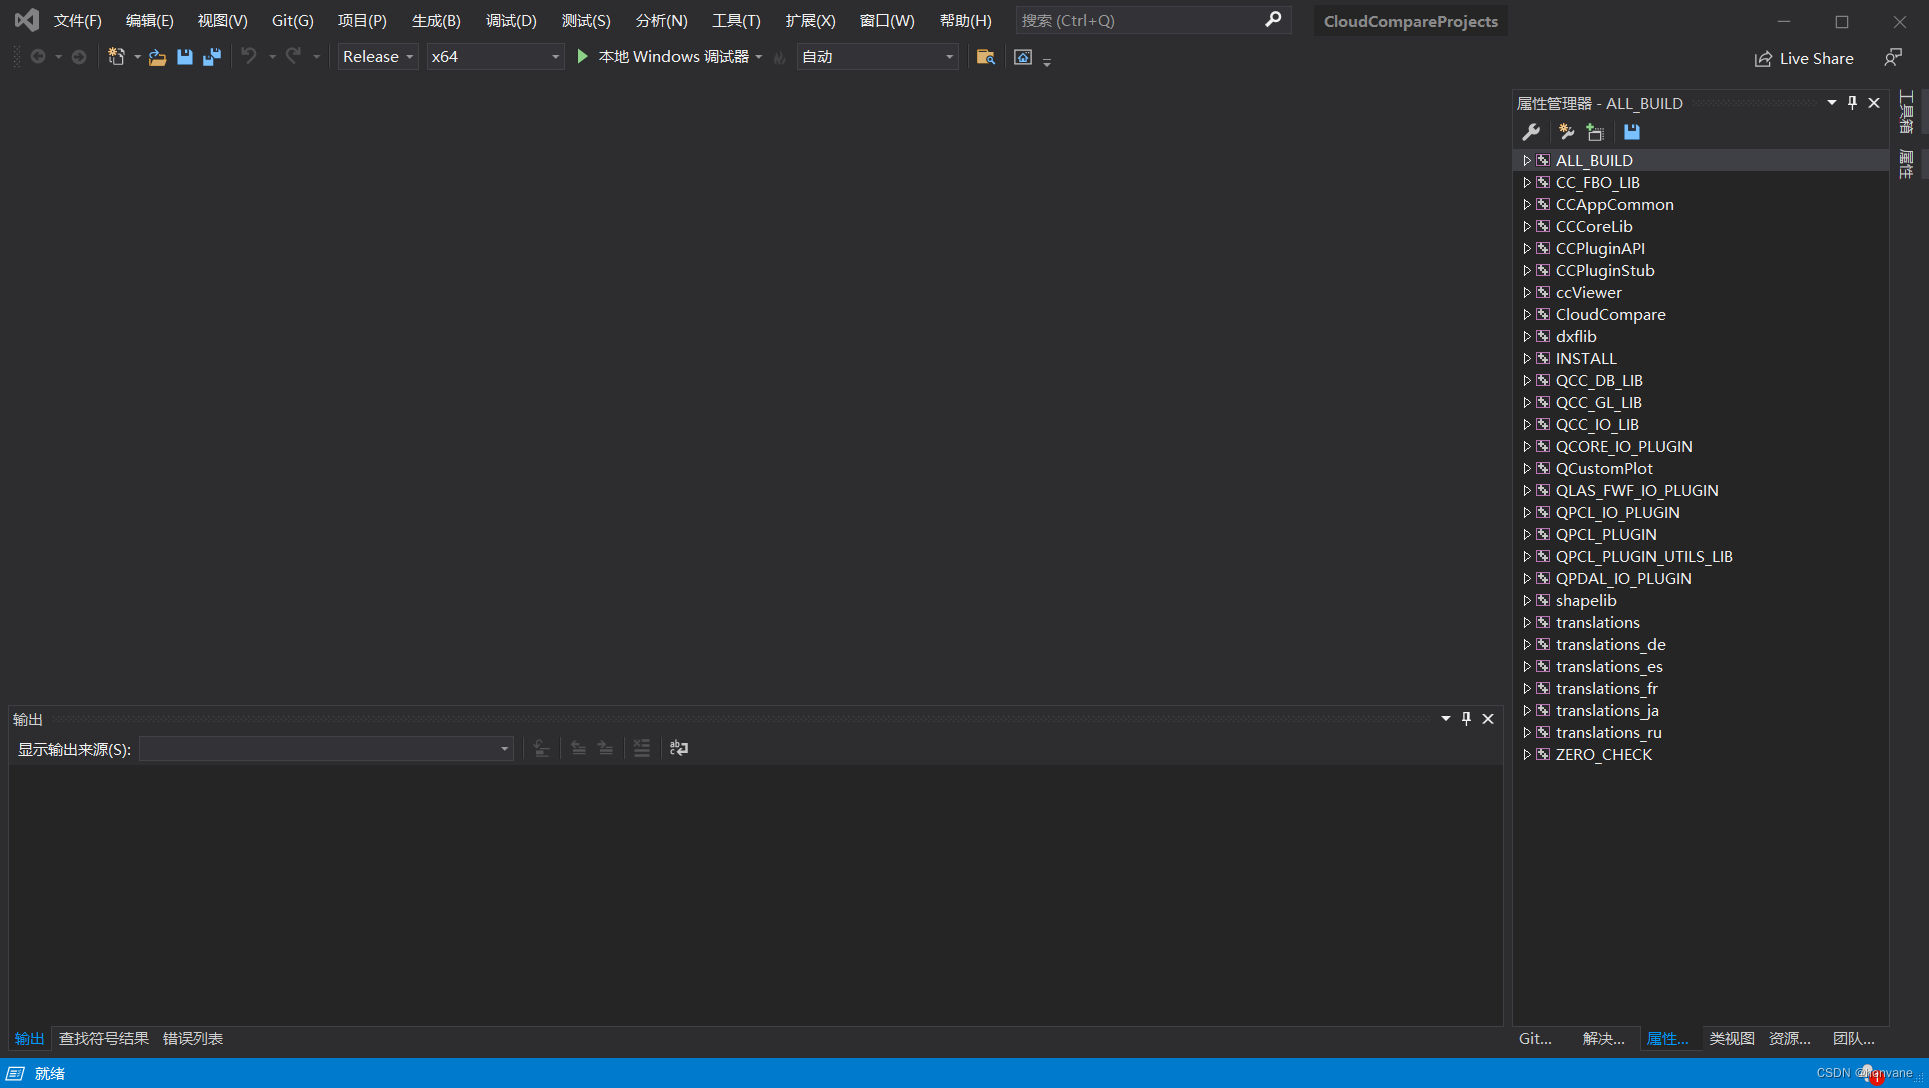Click the Open Folder toolbar icon

(x=157, y=57)
